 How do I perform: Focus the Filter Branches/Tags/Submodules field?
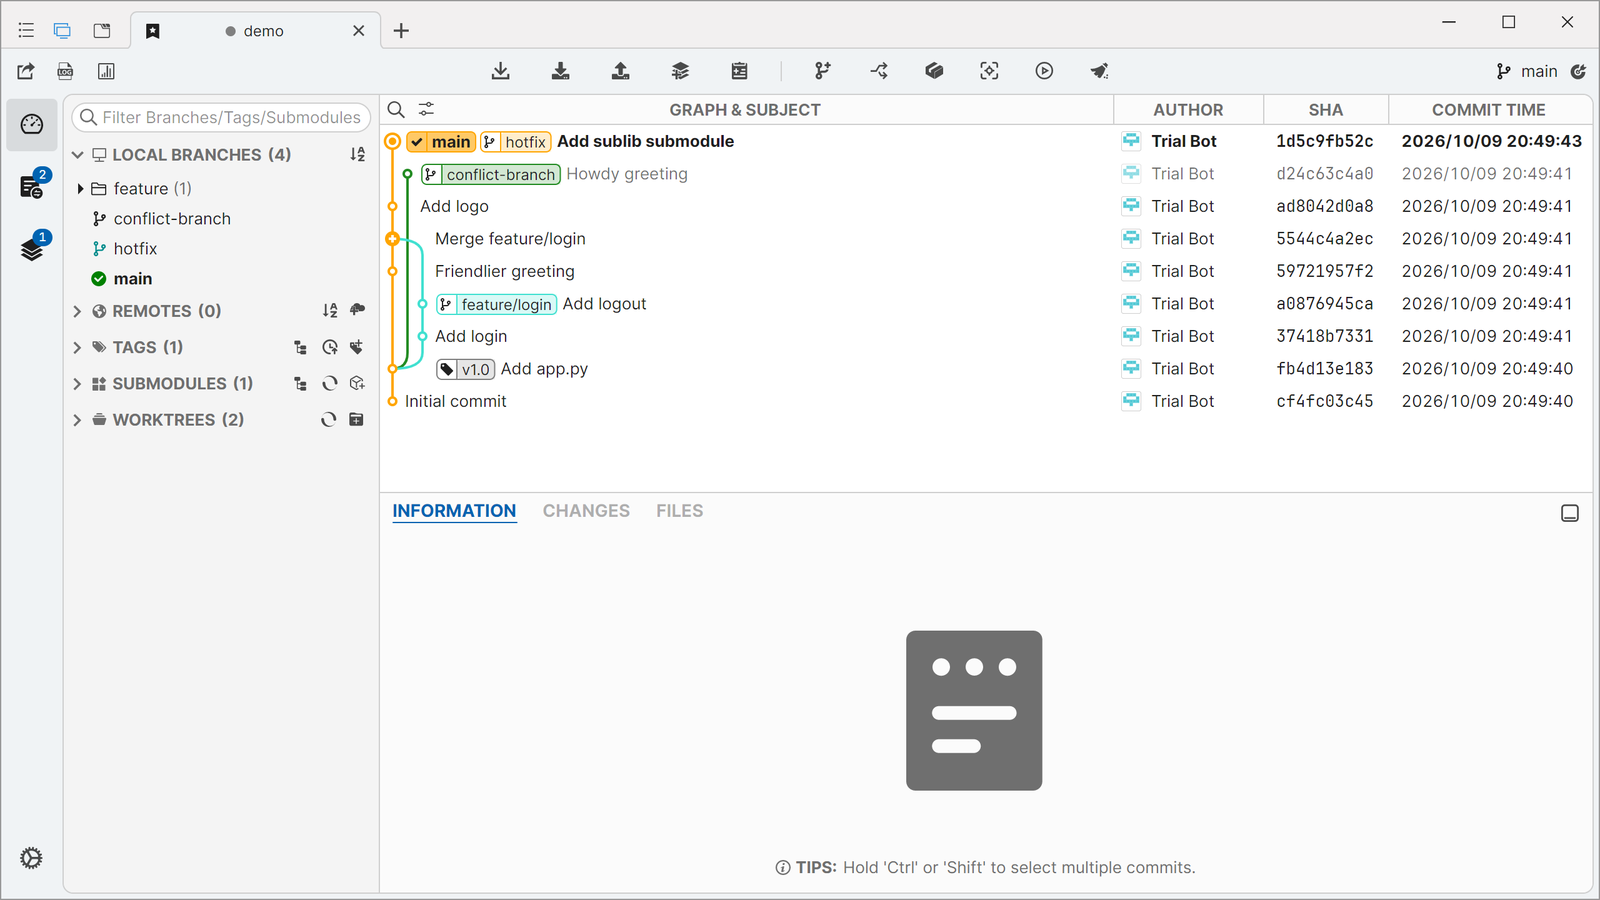click(221, 117)
